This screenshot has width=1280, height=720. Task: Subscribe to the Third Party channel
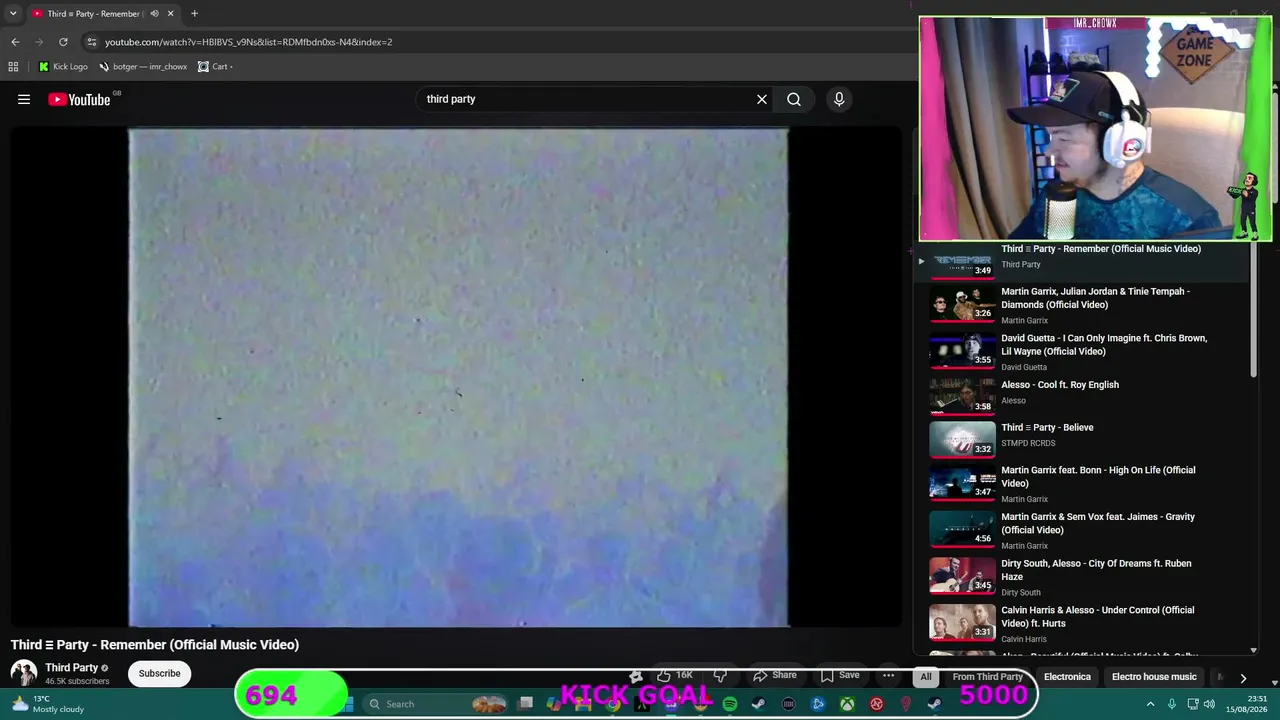160,673
